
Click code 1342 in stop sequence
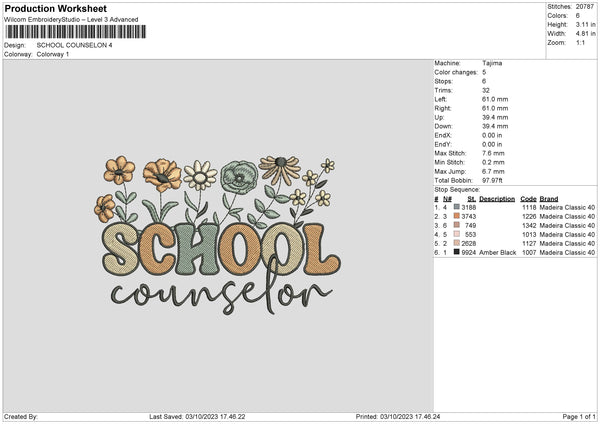529,225
